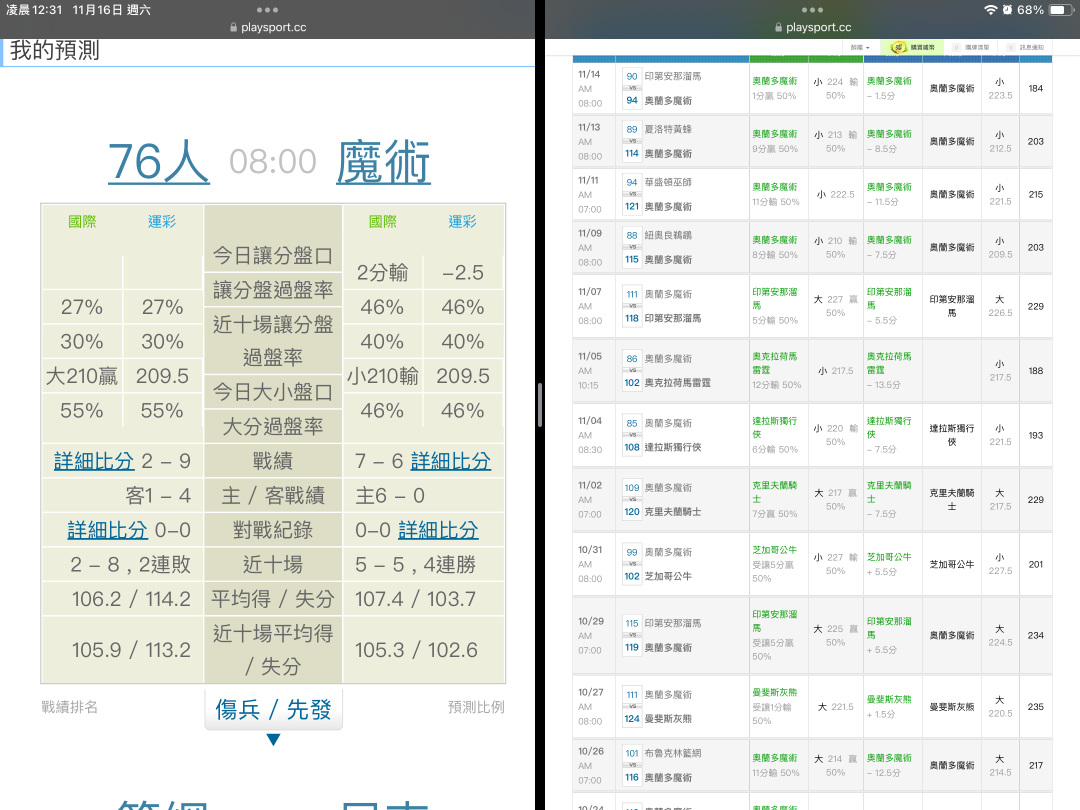The height and width of the screenshot is (810, 1080).
Task: Tap 大210贏 cell
Action: pos(82,376)
